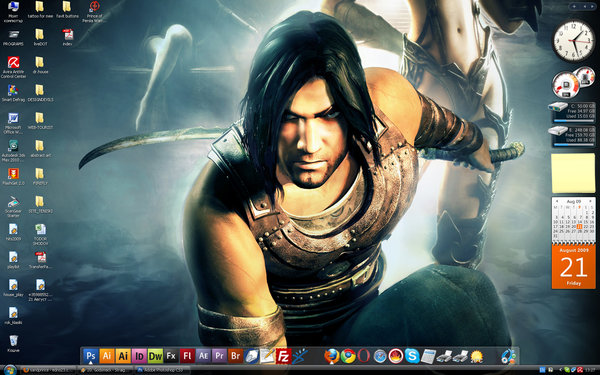The width and height of the screenshot is (600, 375).
Task: Select the Recycle Bin desktop icon
Action: (13, 343)
